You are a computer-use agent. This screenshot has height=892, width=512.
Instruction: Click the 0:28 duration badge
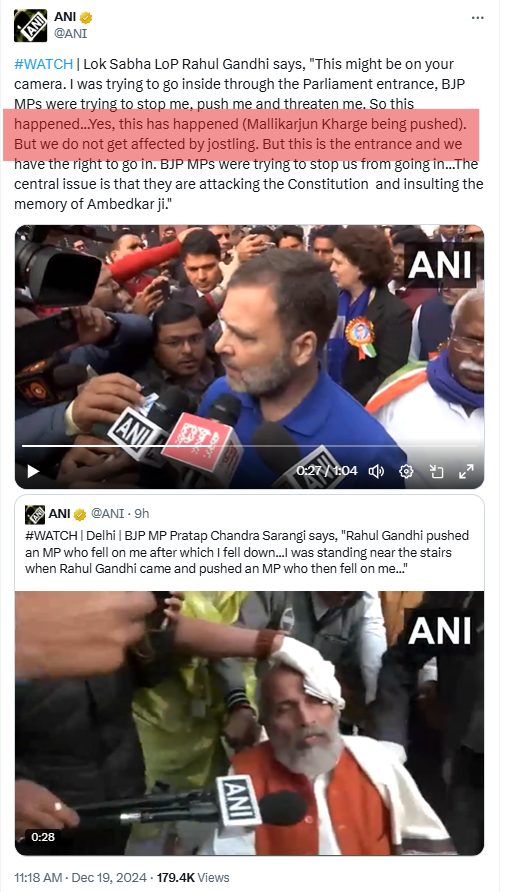click(x=43, y=837)
